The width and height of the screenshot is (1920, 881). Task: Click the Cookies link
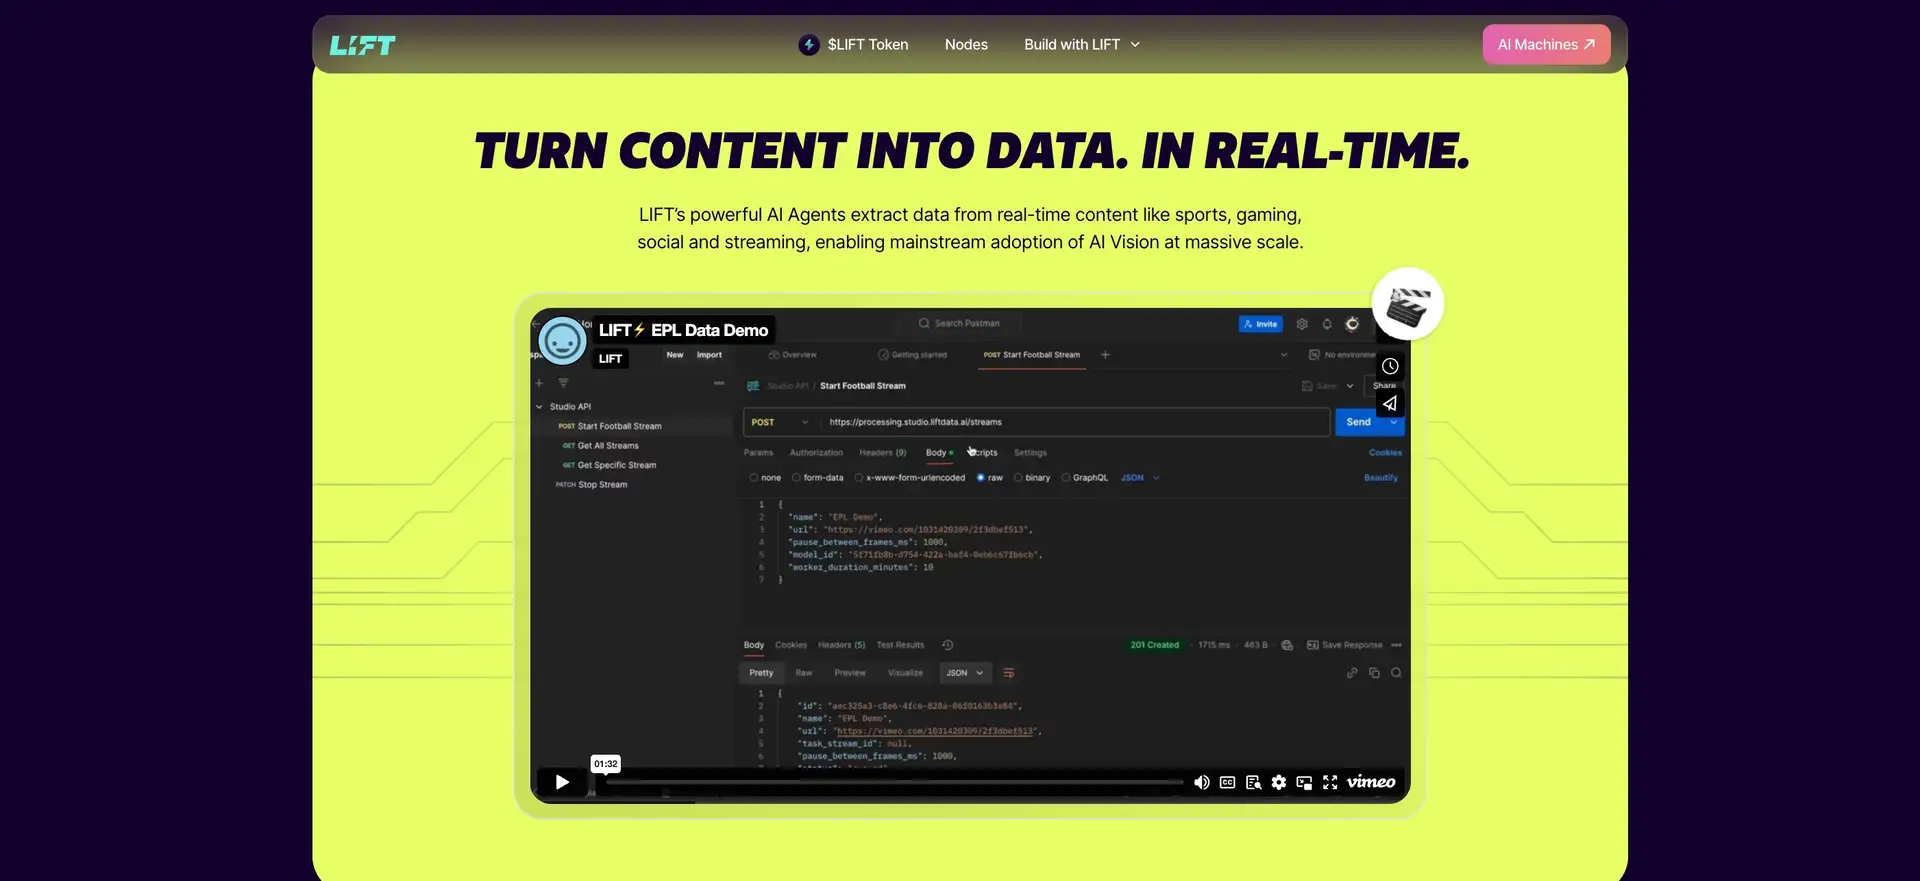[1385, 453]
